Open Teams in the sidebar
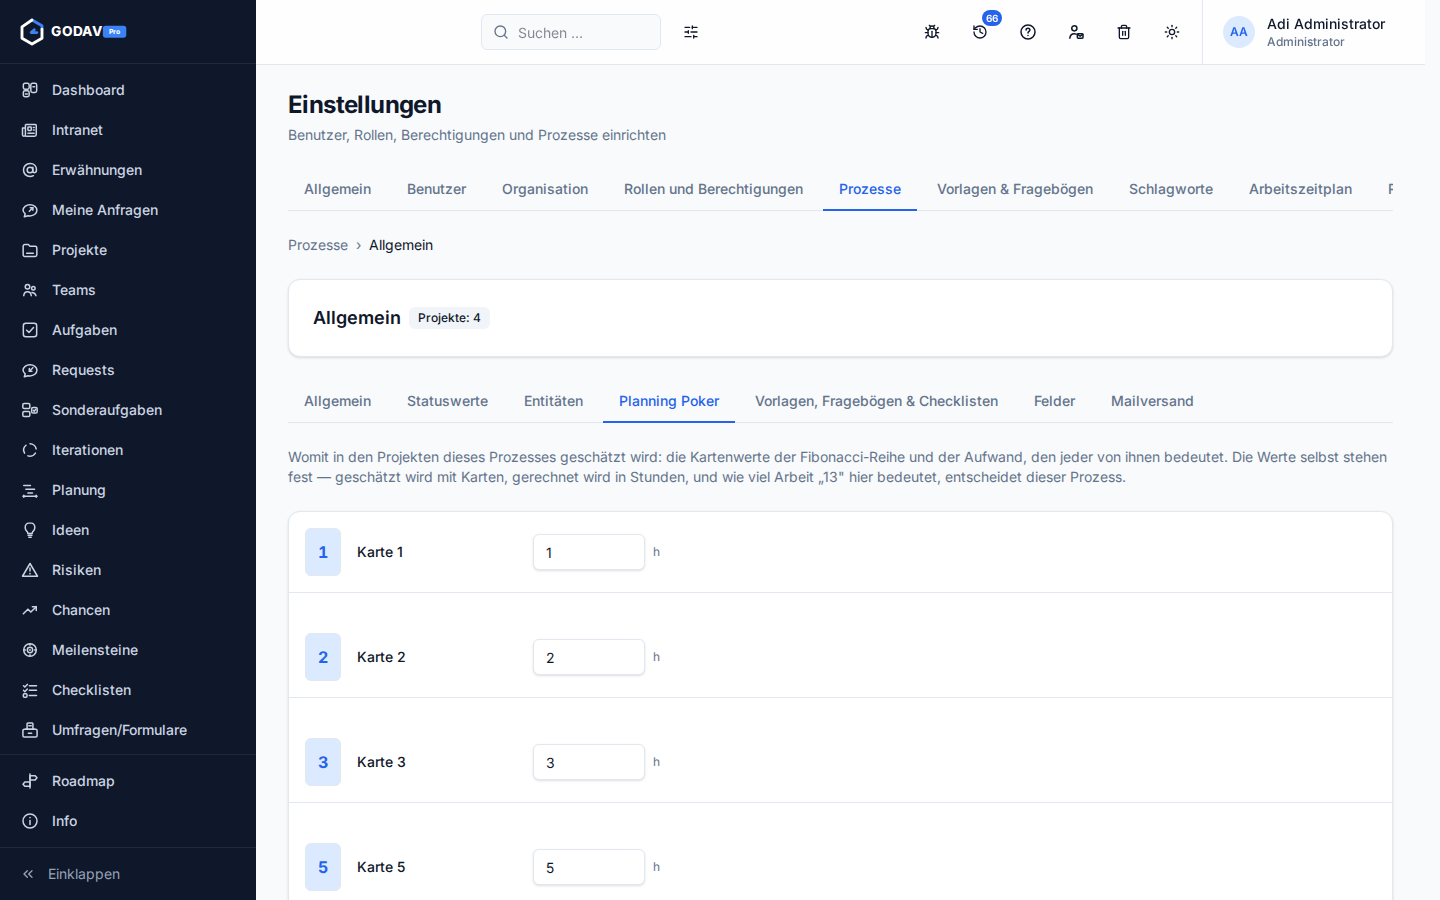This screenshot has width=1440, height=900. tap(128, 290)
